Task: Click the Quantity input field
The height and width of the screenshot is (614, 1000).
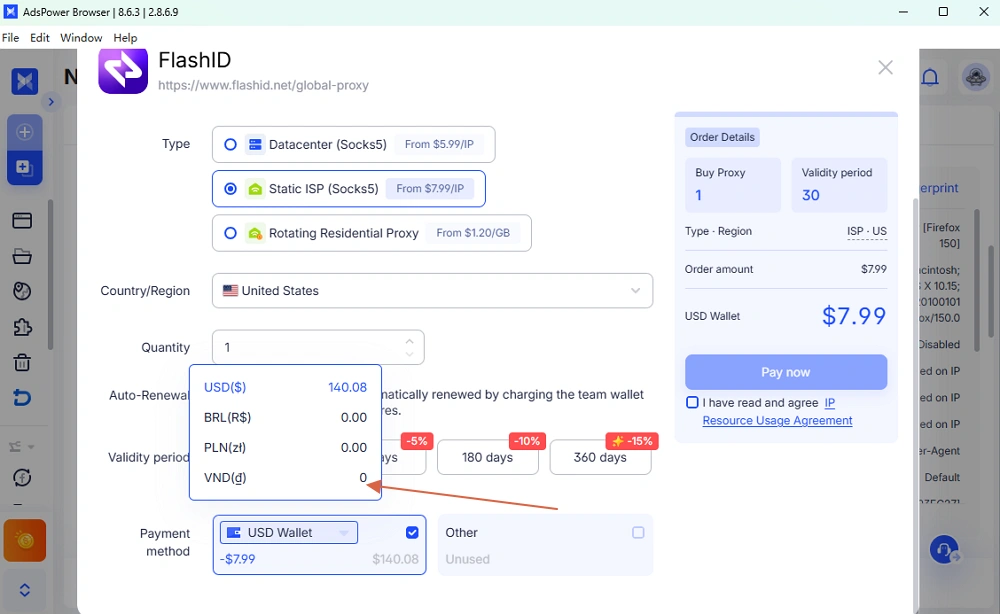Action: [318, 347]
